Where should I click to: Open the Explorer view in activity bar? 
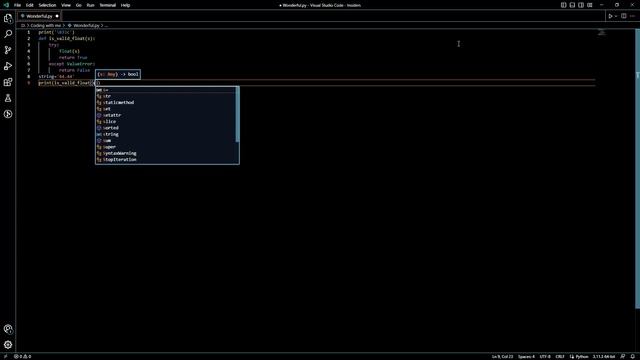(8, 18)
